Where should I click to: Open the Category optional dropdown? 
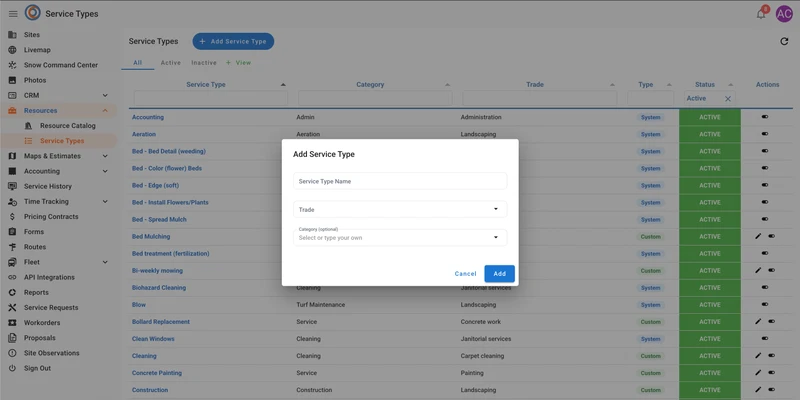(x=400, y=237)
